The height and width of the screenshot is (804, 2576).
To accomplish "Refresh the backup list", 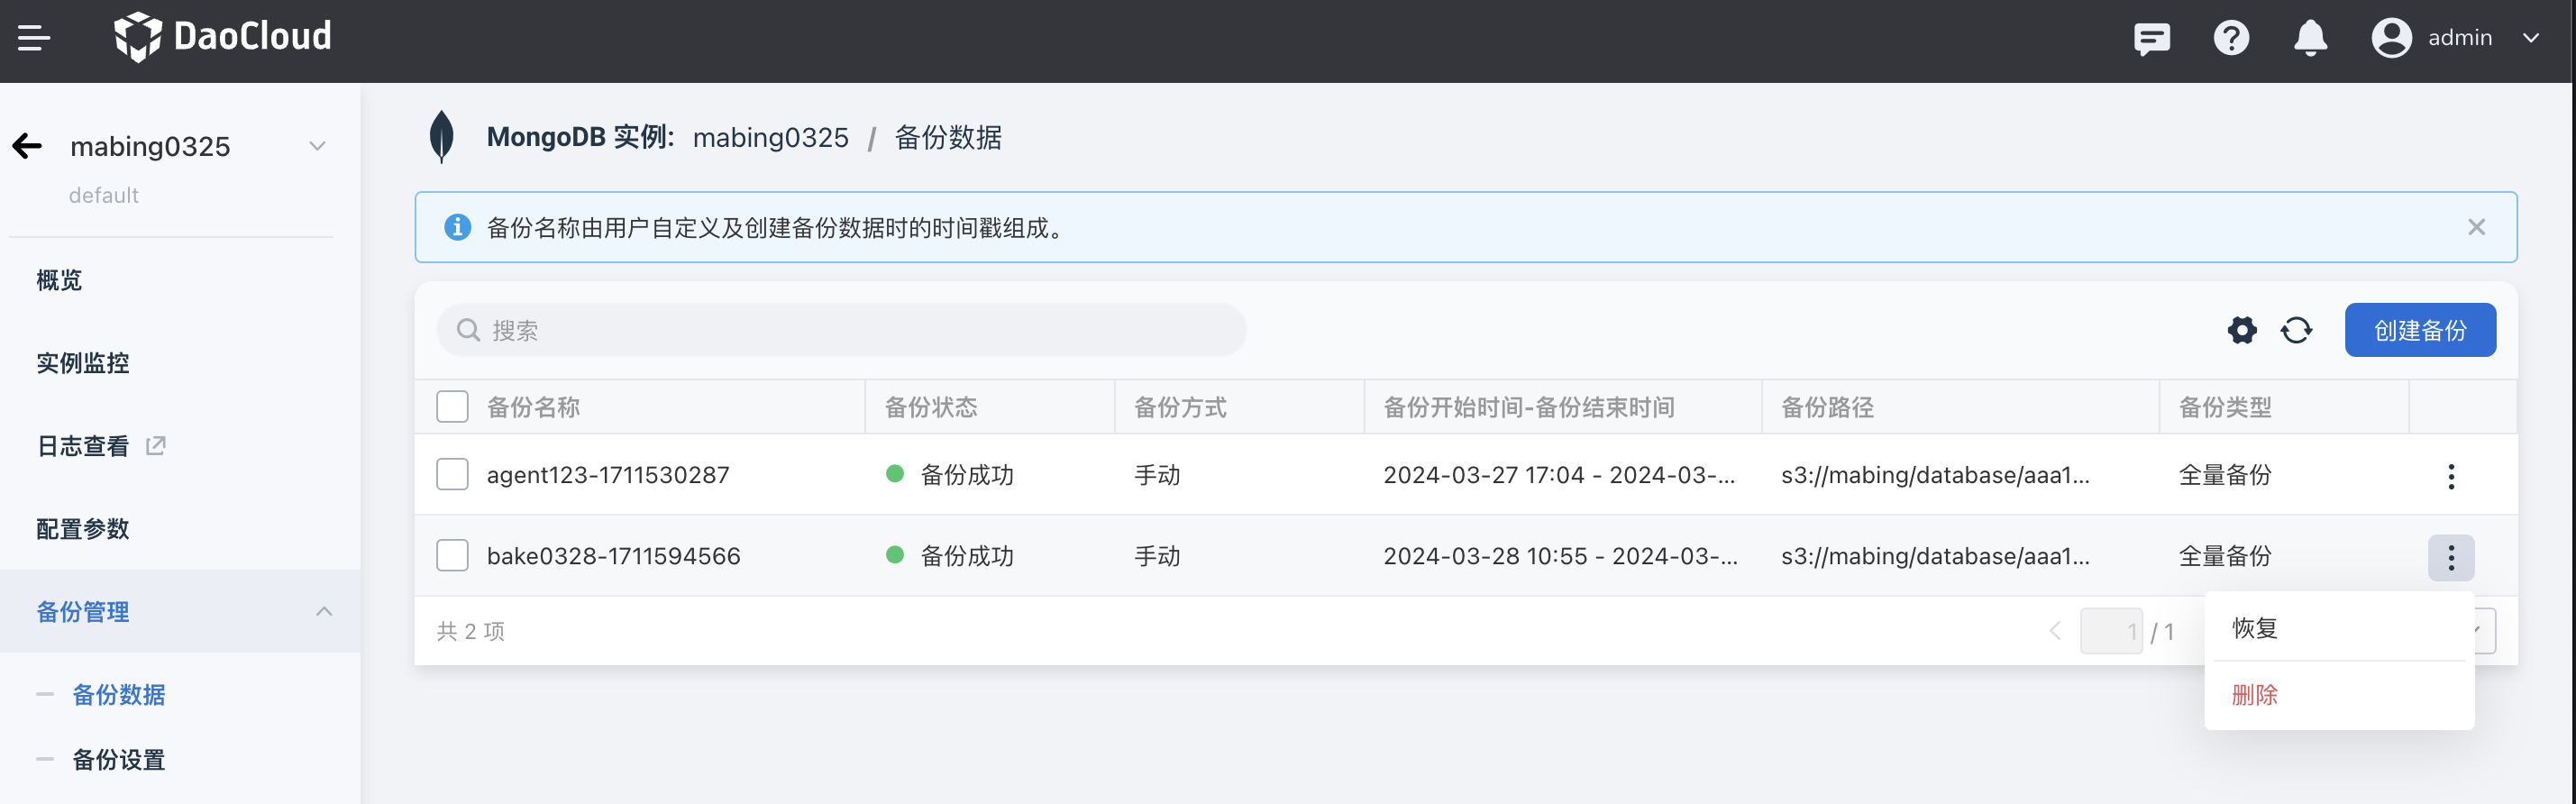I will tap(2296, 330).
